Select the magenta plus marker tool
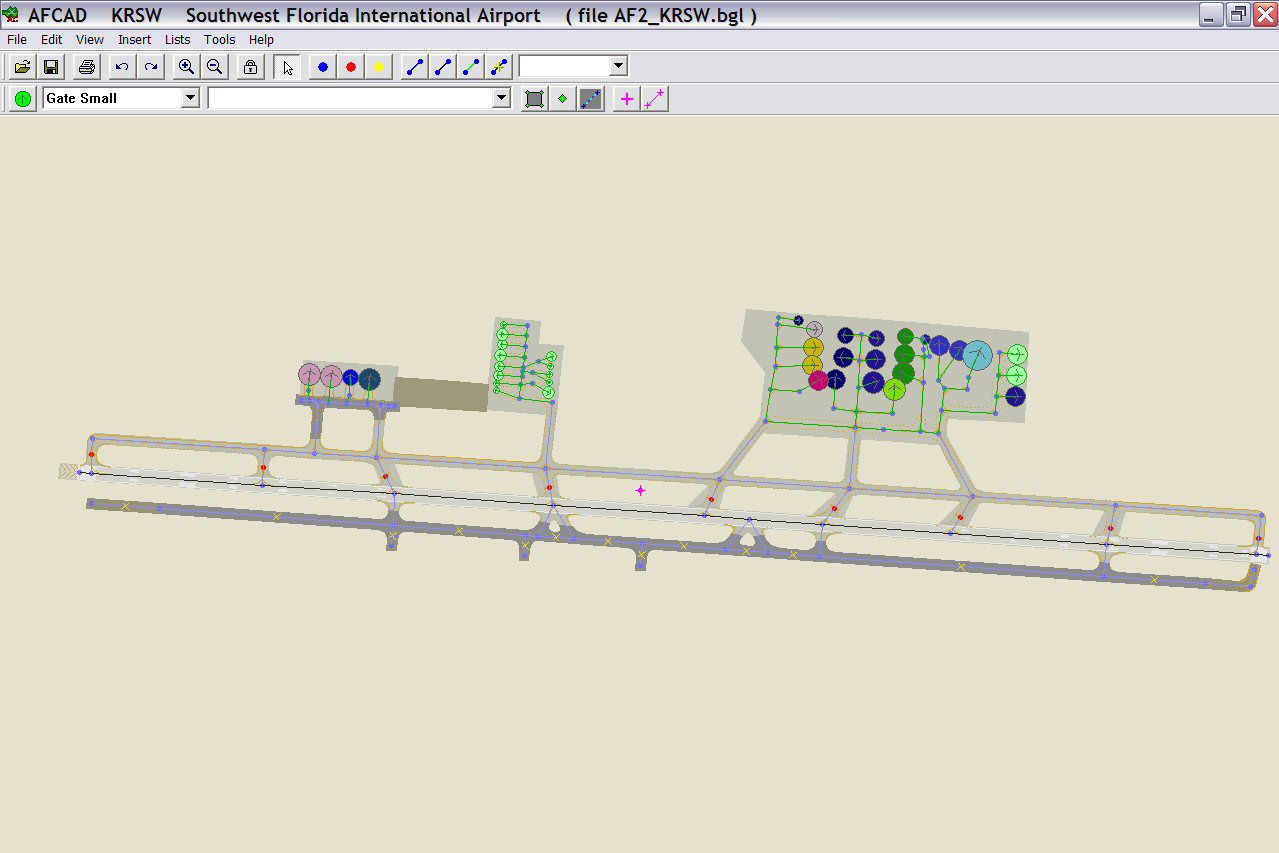Viewport: 1279px width, 853px height. click(627, 98)
